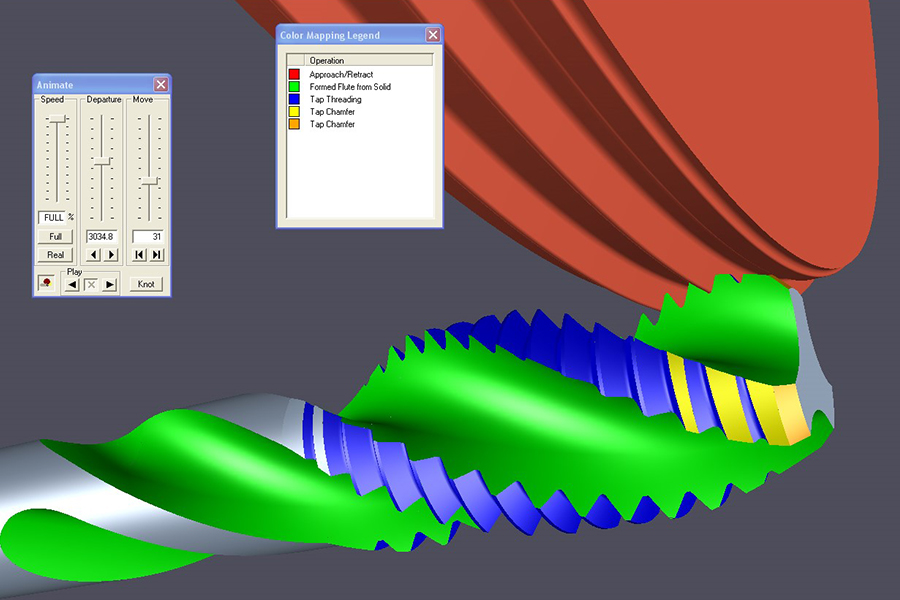Select the red Approach/Retract color swatch
The height and width of the screenshot is (600, 900).
(294, 75)
